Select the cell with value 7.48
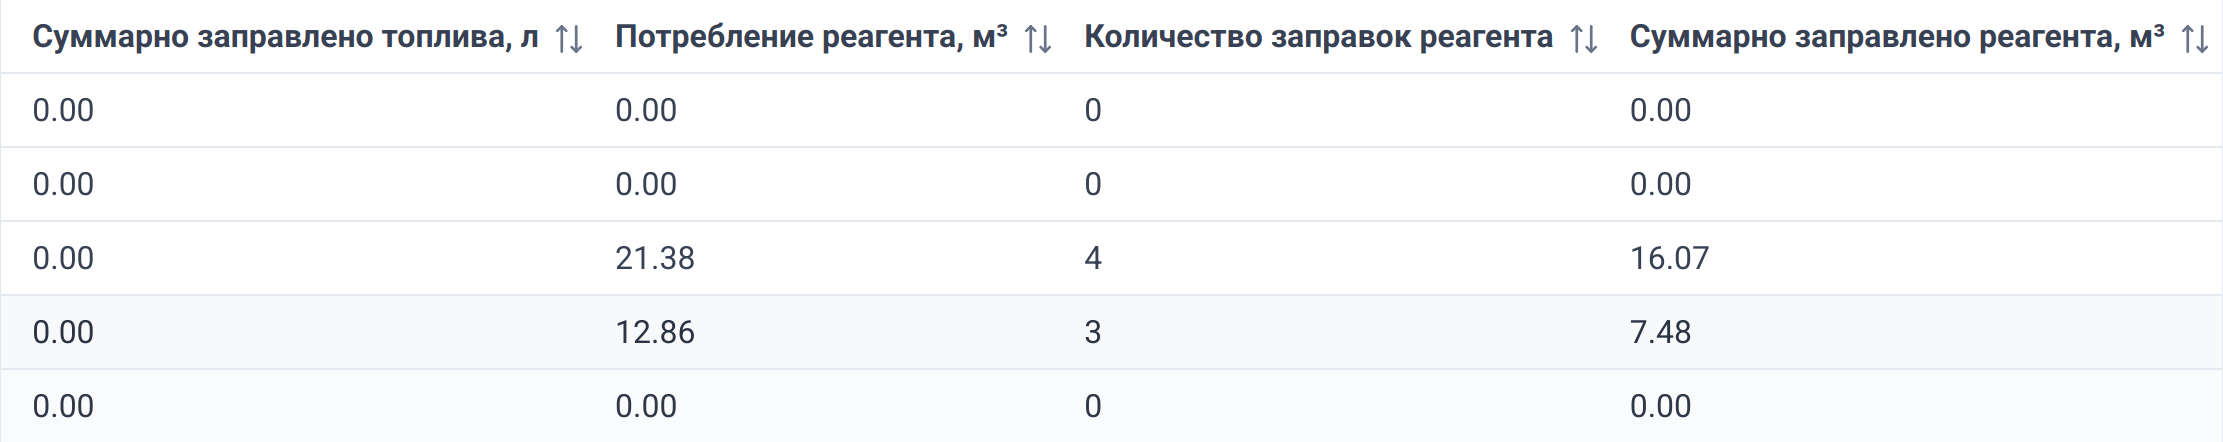 click(x=1660, y=332)
